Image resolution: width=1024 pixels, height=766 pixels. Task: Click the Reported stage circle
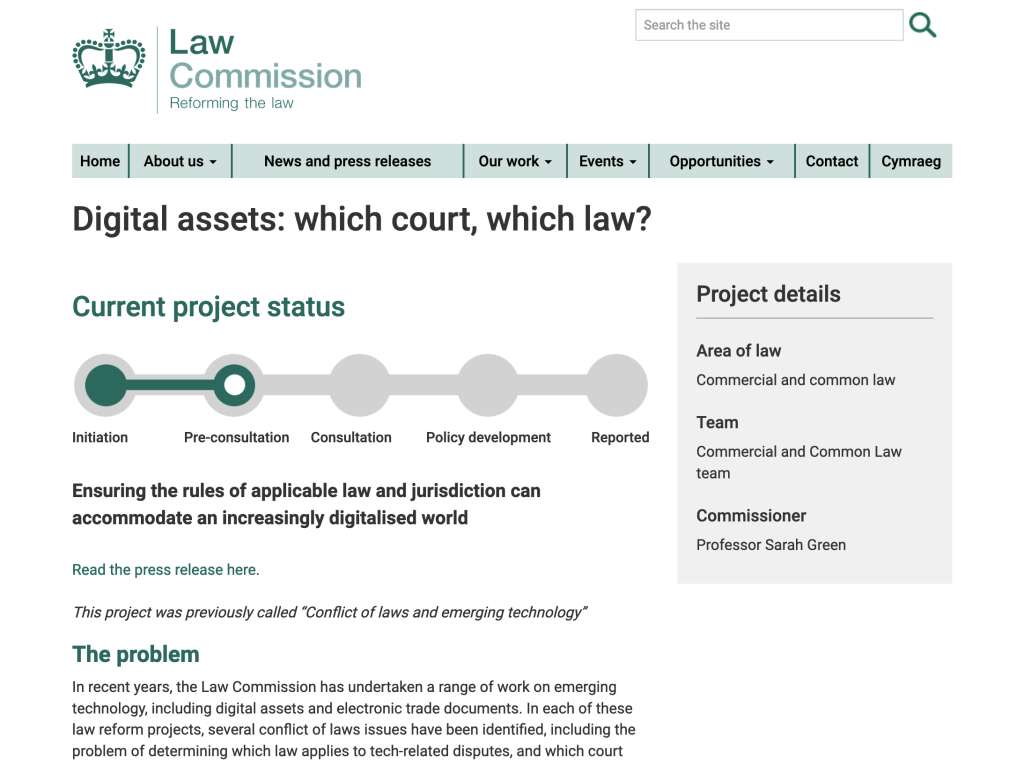click(616, 385)
